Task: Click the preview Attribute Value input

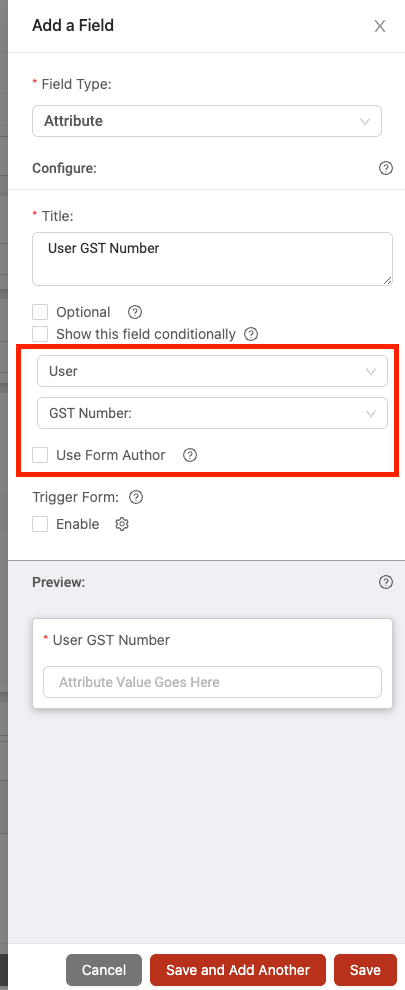Action: (212, 682)
